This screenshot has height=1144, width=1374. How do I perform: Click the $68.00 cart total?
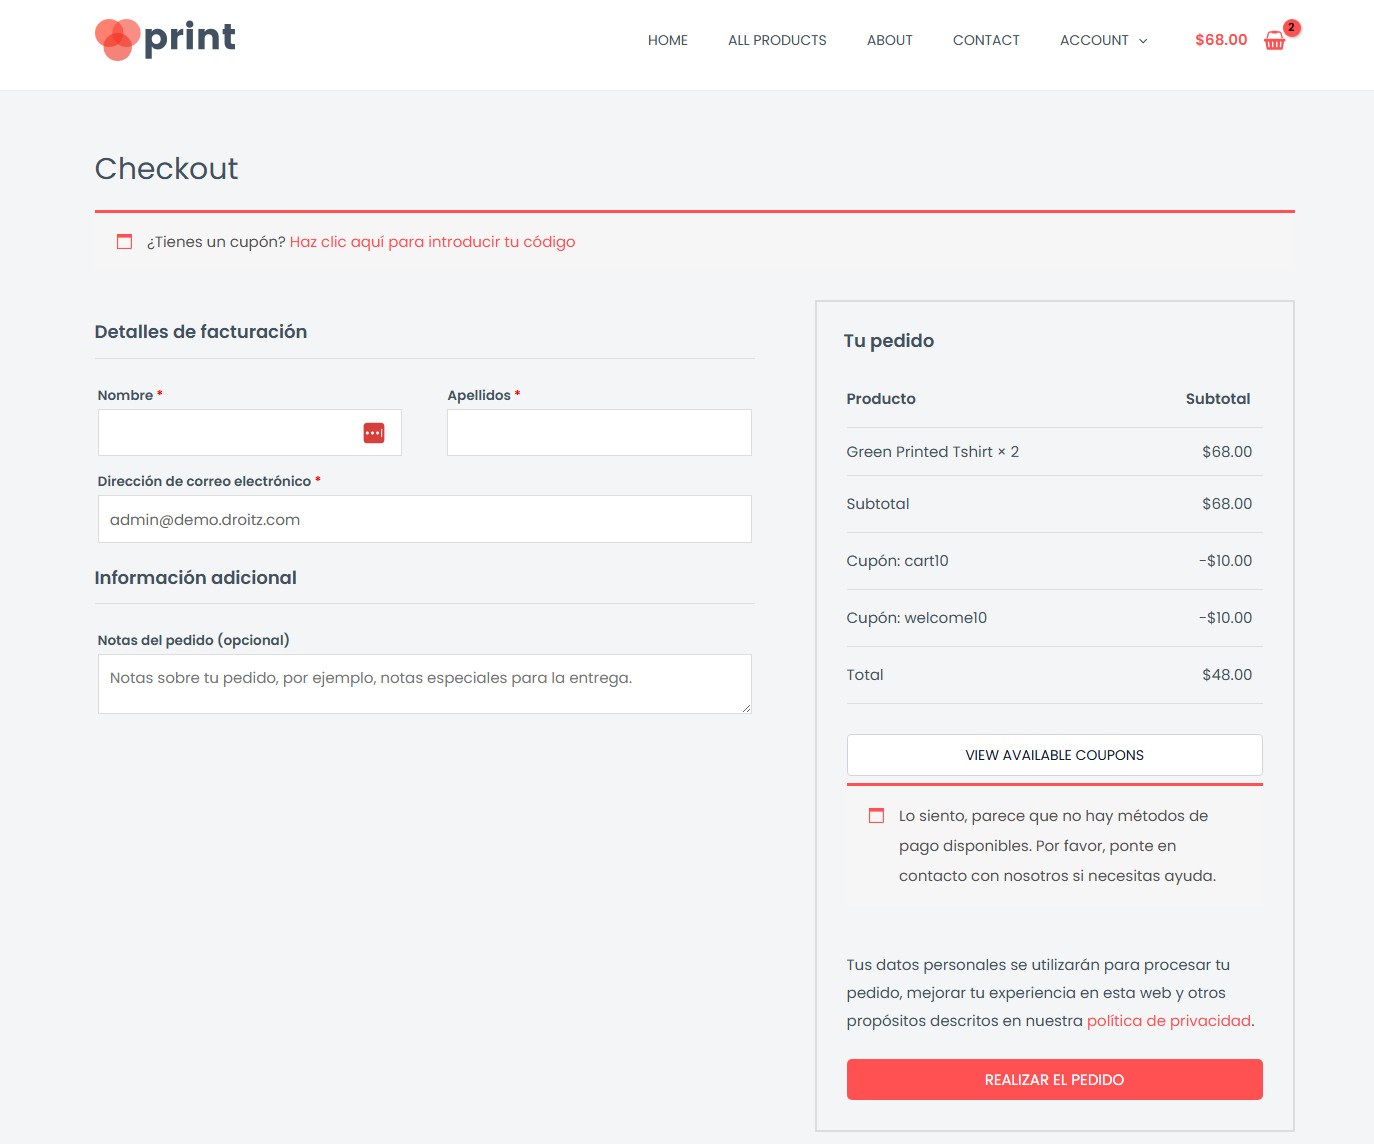[1220, 40]
